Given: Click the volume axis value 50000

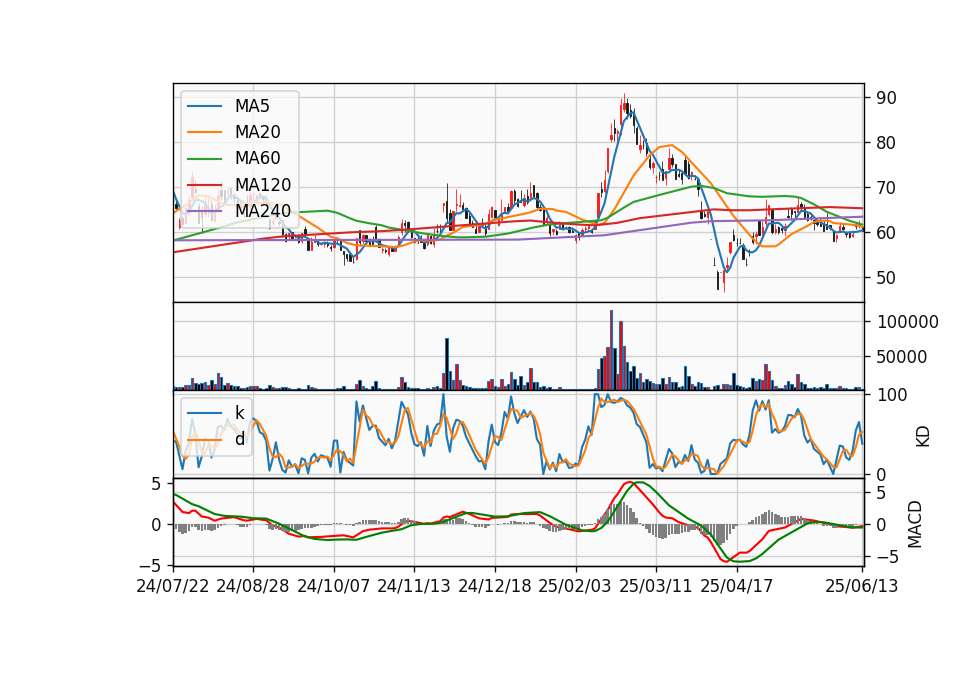Looking at the screenshot, I should pyautogui.click(x=902, y=357).
